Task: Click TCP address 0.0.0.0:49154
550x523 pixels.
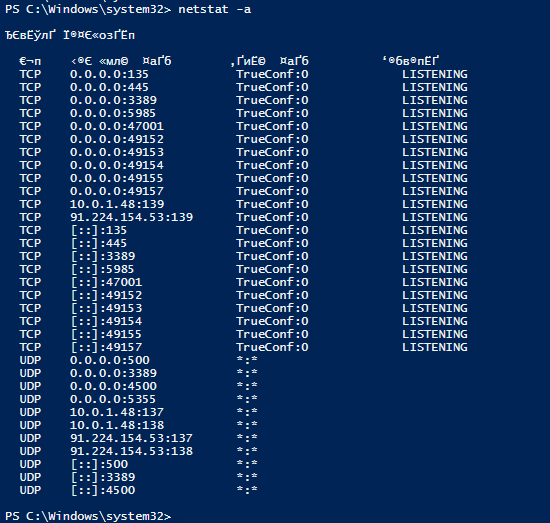Action: (x=117, y=165)
